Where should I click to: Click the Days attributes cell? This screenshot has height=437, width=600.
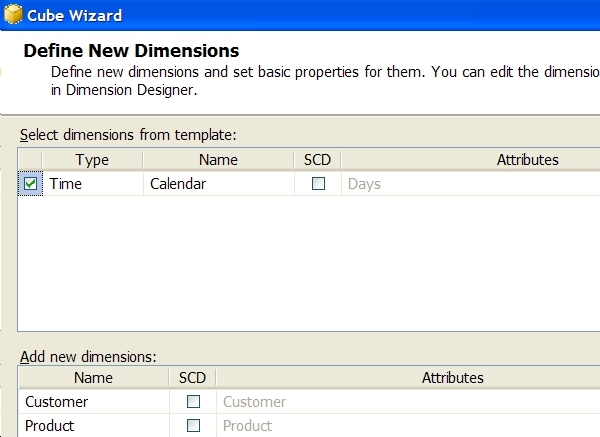471,184
